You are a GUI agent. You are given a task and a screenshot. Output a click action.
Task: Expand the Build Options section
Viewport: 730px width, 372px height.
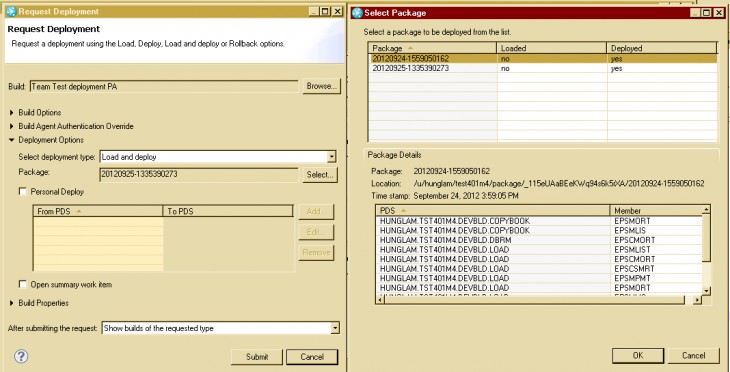[12, 113]
